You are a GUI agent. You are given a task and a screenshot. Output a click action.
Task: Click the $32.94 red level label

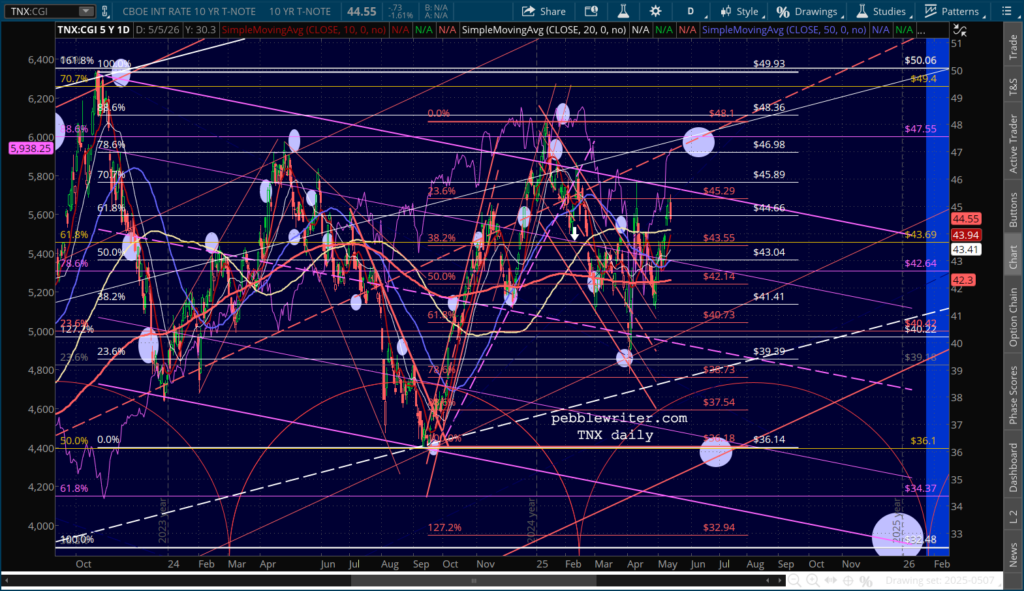718,528
